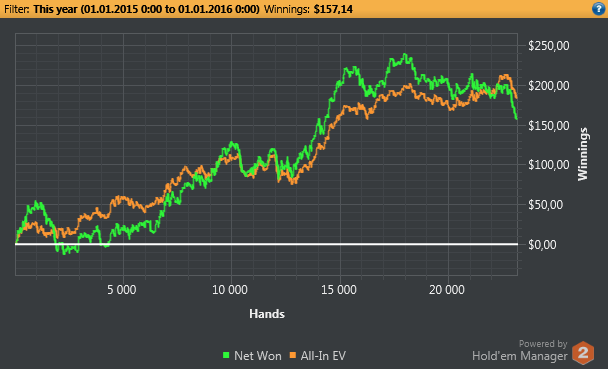Select the Filter label in the top bar

tap(17, 9)
